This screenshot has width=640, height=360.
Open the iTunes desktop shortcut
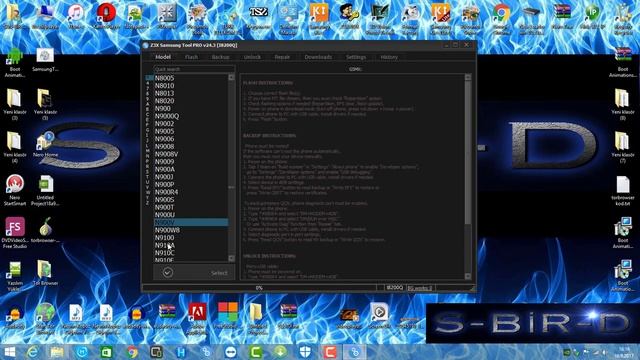tap(76, 16)
